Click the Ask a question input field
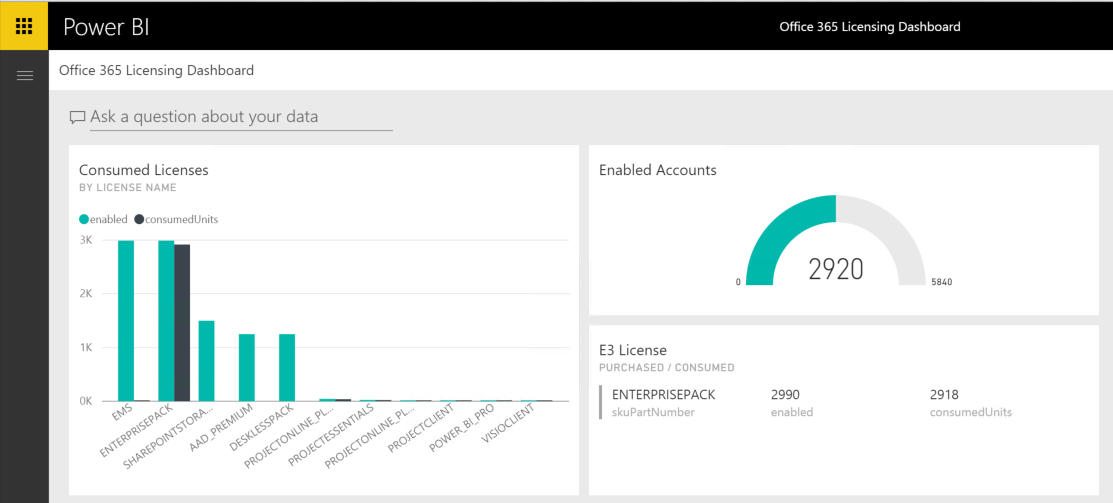 click(240, 117)
